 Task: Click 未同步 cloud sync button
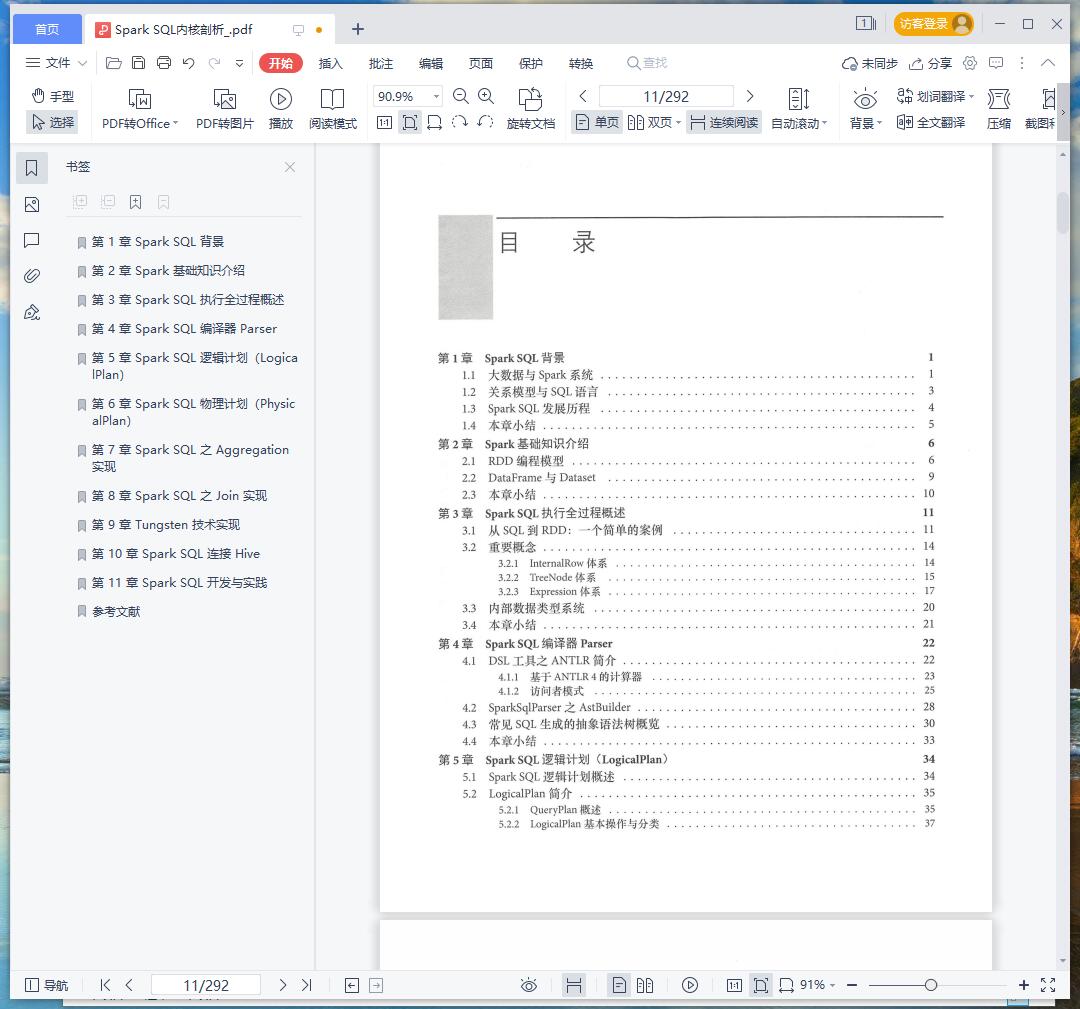[869, 63]
